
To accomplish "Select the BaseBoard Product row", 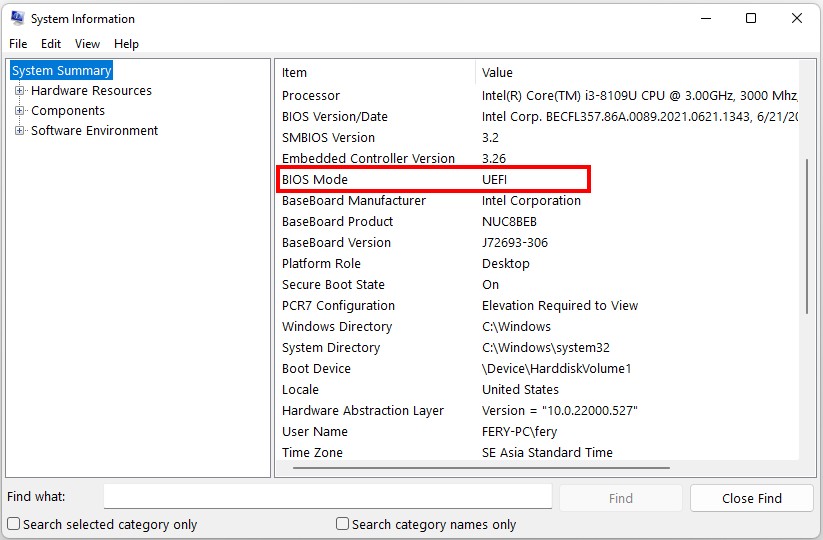I will tap(537, 221).
